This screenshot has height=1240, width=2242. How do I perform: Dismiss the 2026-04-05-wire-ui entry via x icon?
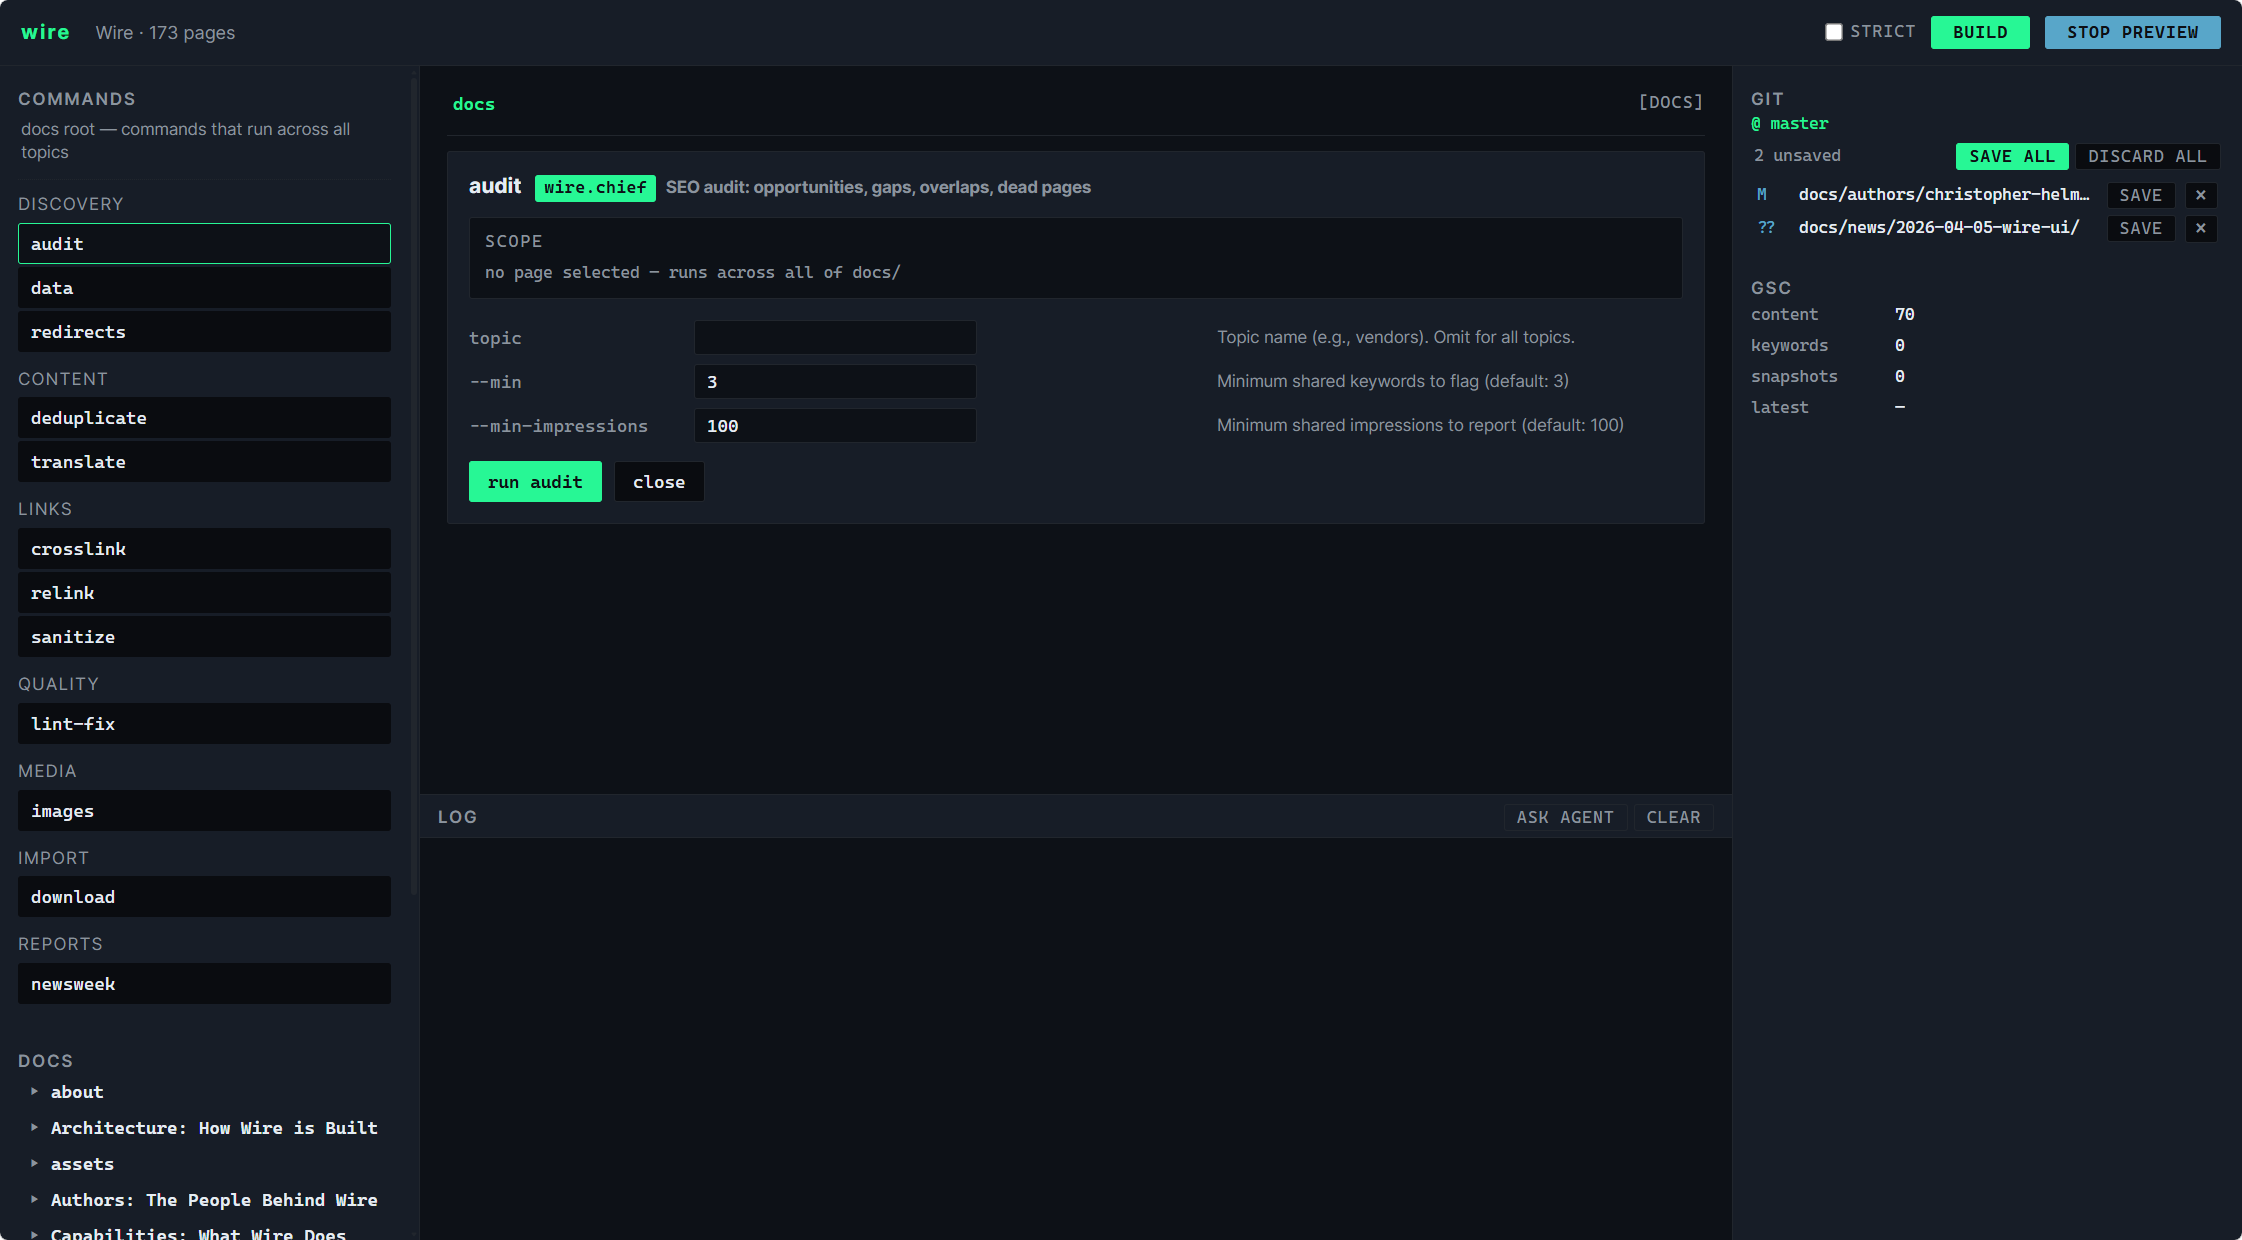coord(2200,228)
